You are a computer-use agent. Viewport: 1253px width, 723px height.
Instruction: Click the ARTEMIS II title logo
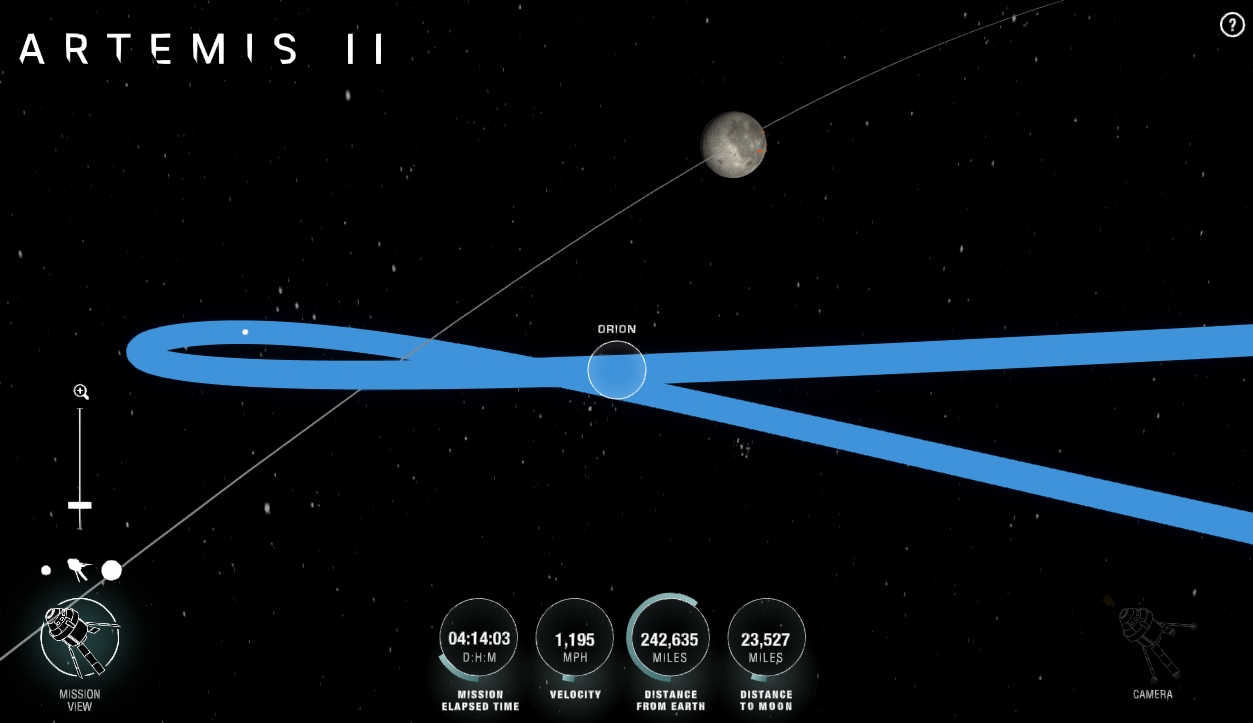coord(200,49)
